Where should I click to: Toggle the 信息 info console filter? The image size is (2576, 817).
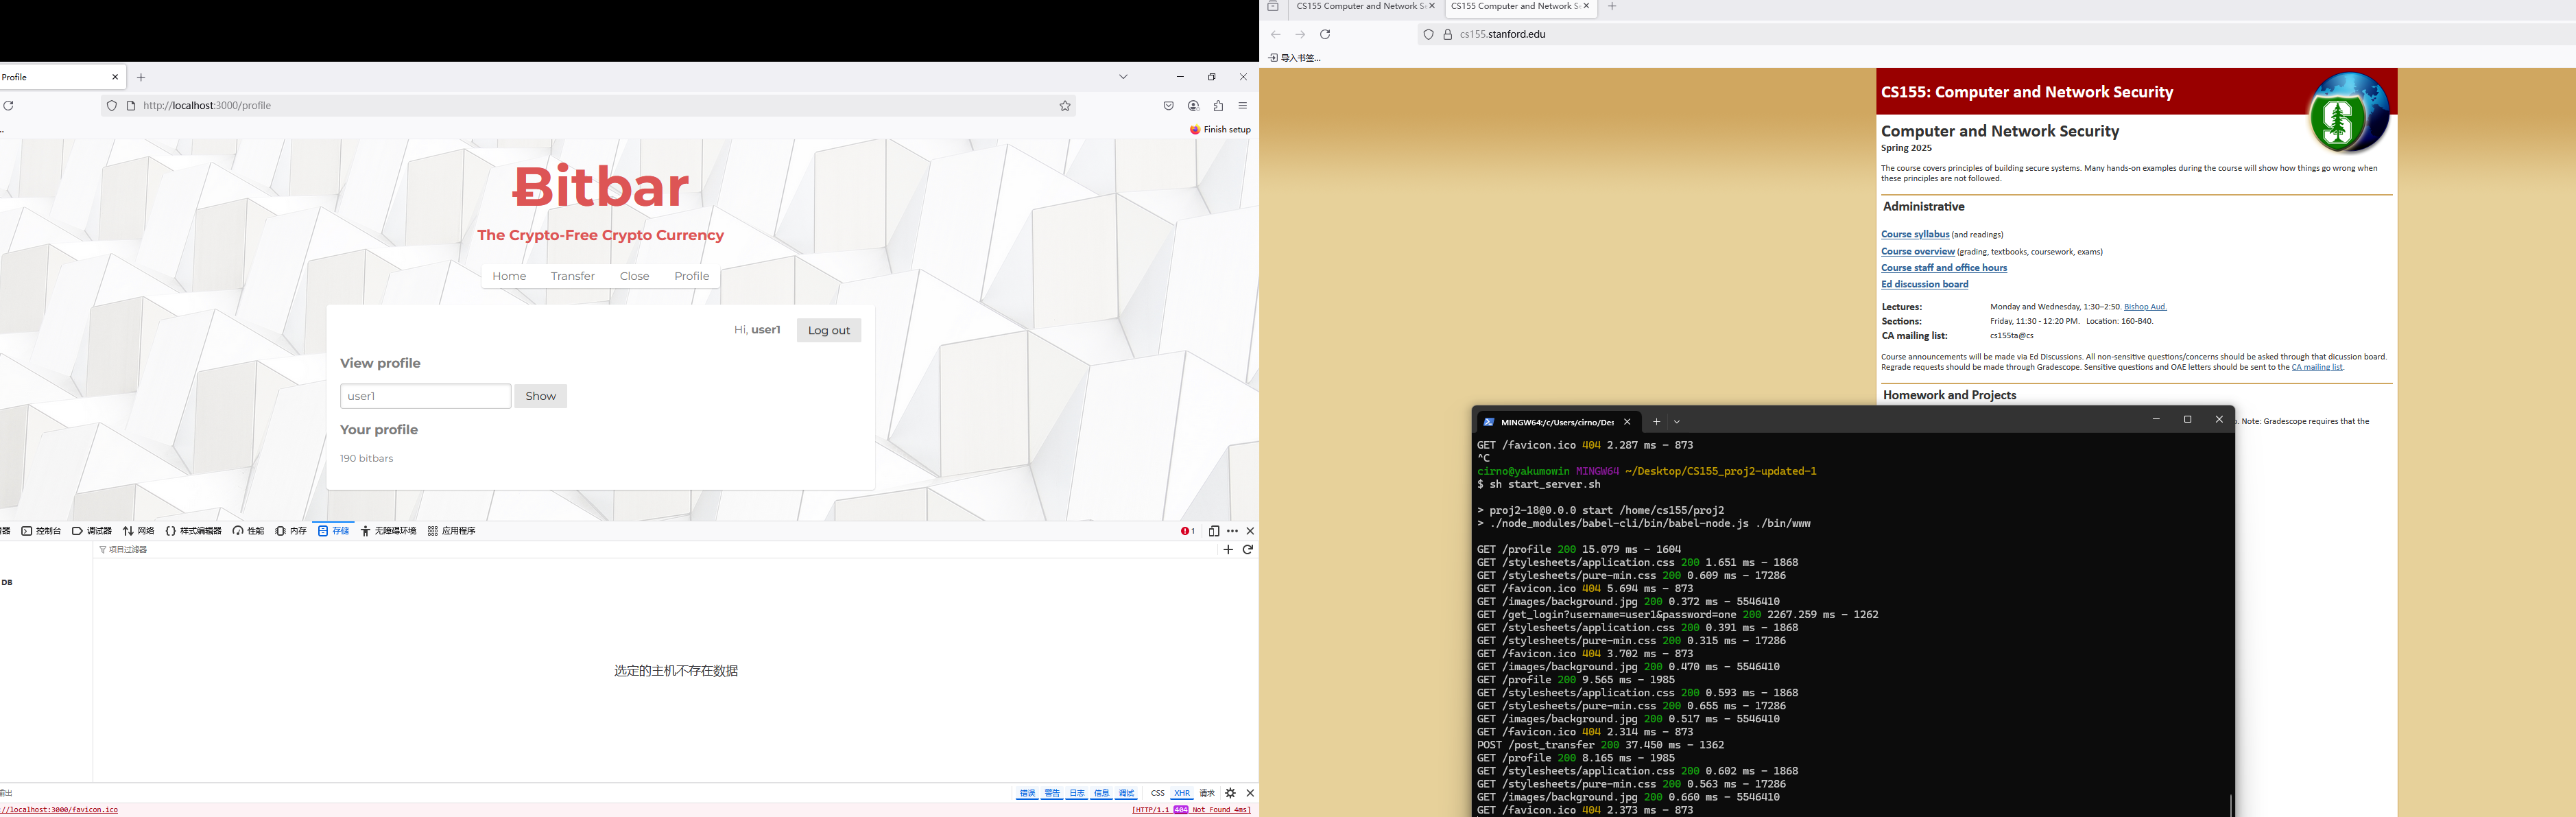(x=1101, y=793)
